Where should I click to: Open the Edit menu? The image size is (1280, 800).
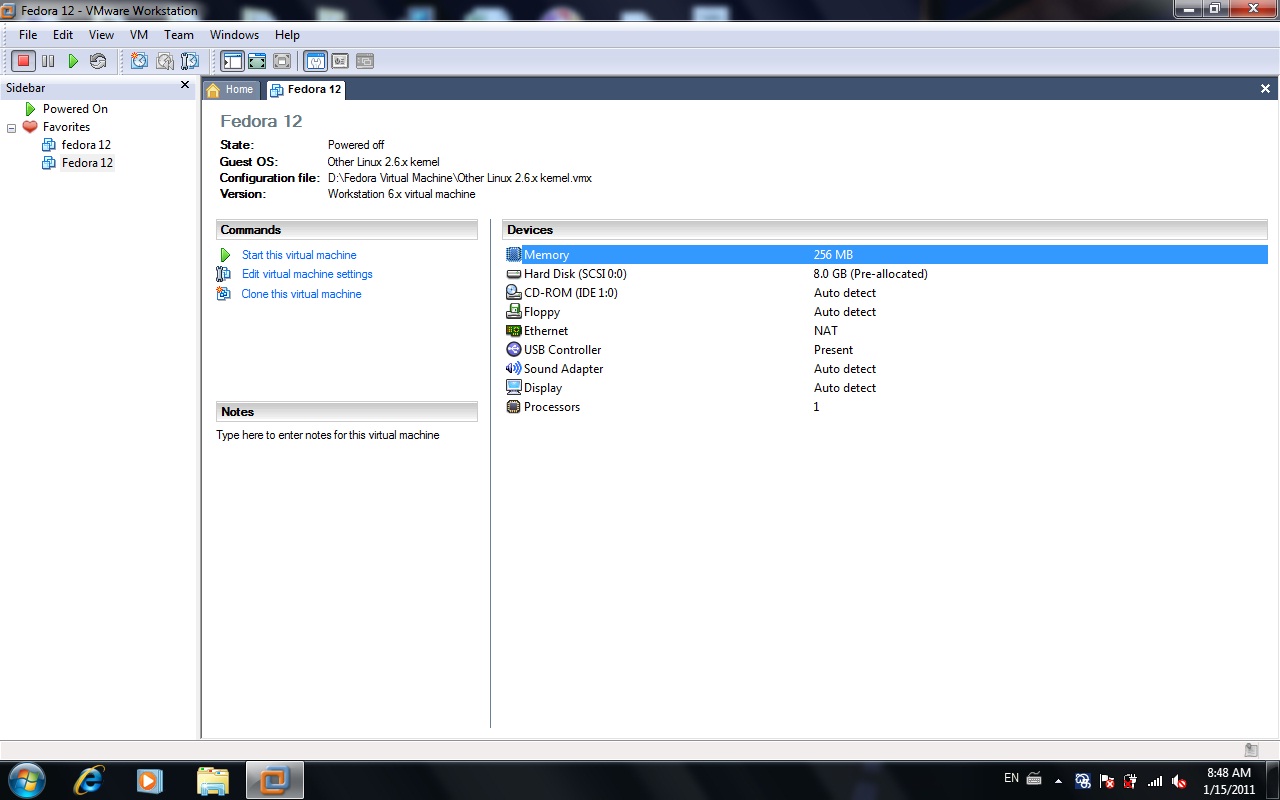pos(63,35)
